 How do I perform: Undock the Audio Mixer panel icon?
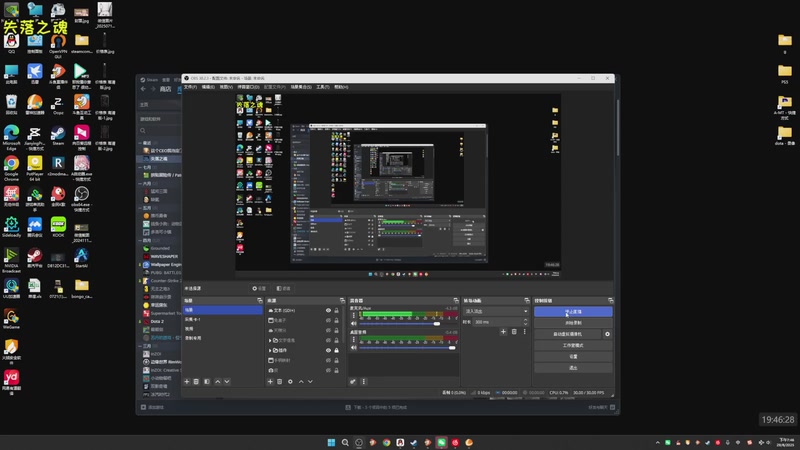[456, 301]
